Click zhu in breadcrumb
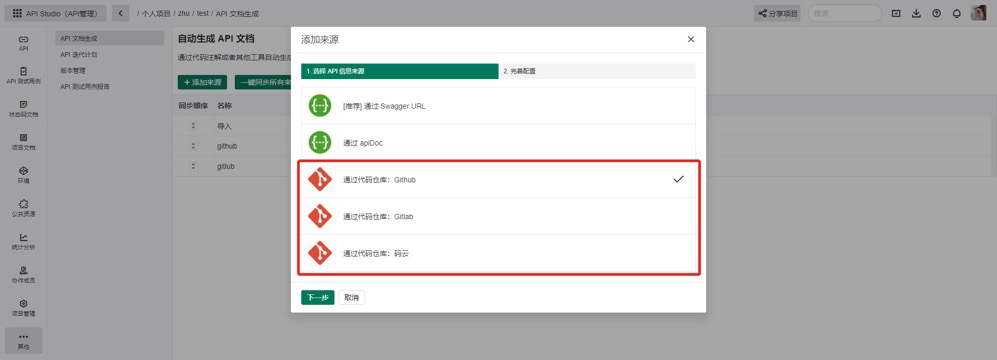This screenshot has height=360, width=997. pos(184,13)
